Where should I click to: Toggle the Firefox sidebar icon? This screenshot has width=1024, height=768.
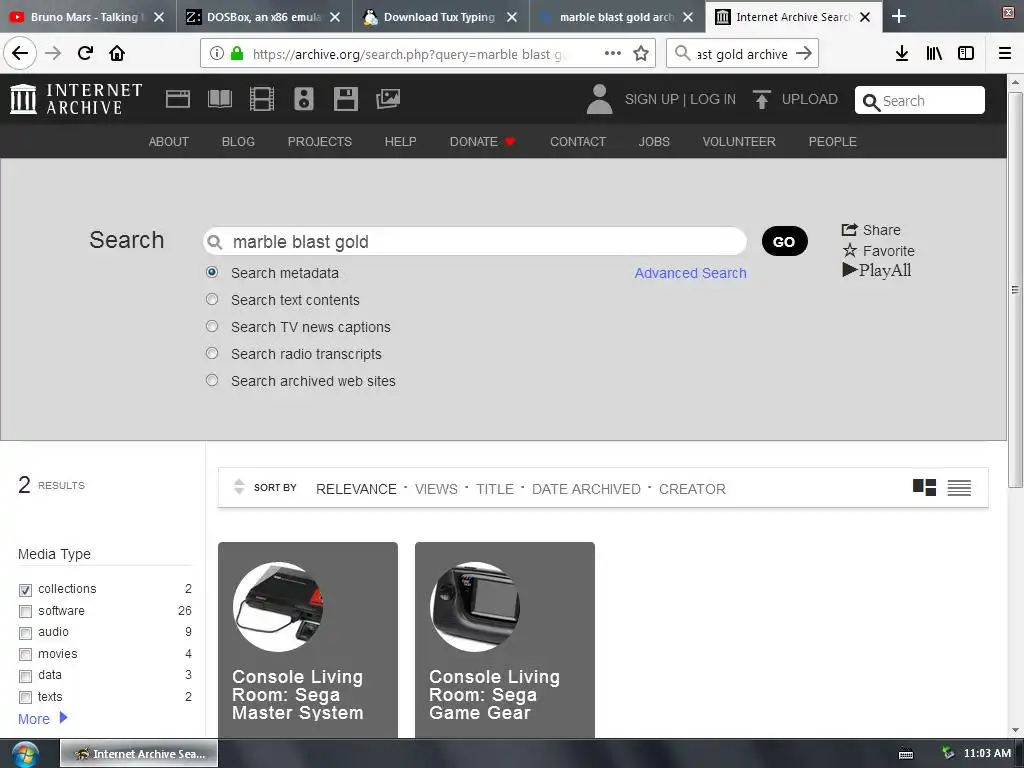(966, 54)
